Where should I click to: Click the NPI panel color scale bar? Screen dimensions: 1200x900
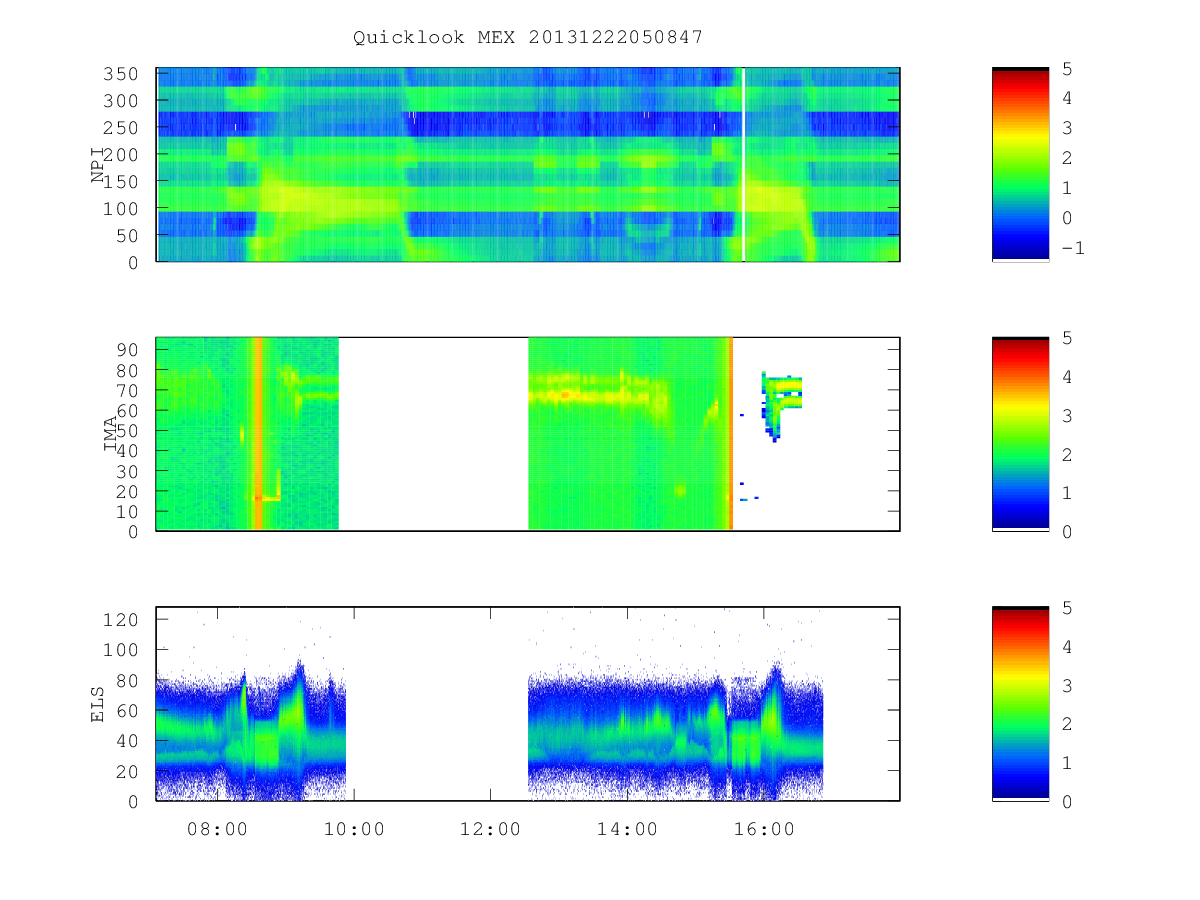[1020, 165]
